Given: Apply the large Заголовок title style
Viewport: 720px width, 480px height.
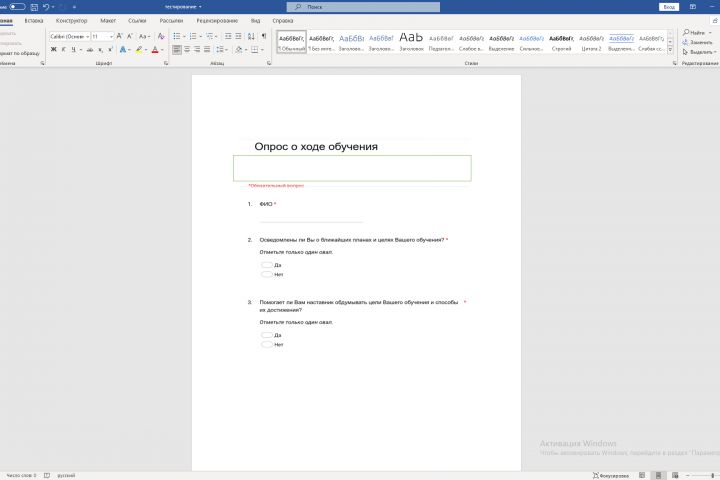Looking at the screenshot, I should click(411, 42).
